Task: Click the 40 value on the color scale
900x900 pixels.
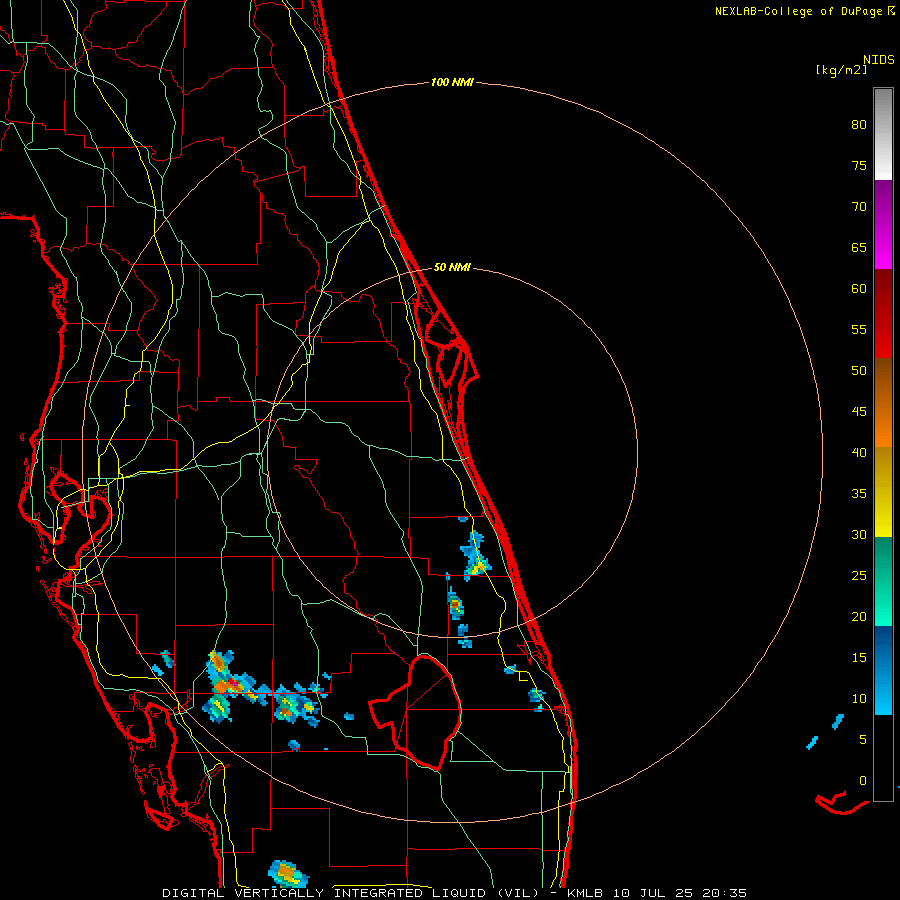Action: [x=859, y=452]
